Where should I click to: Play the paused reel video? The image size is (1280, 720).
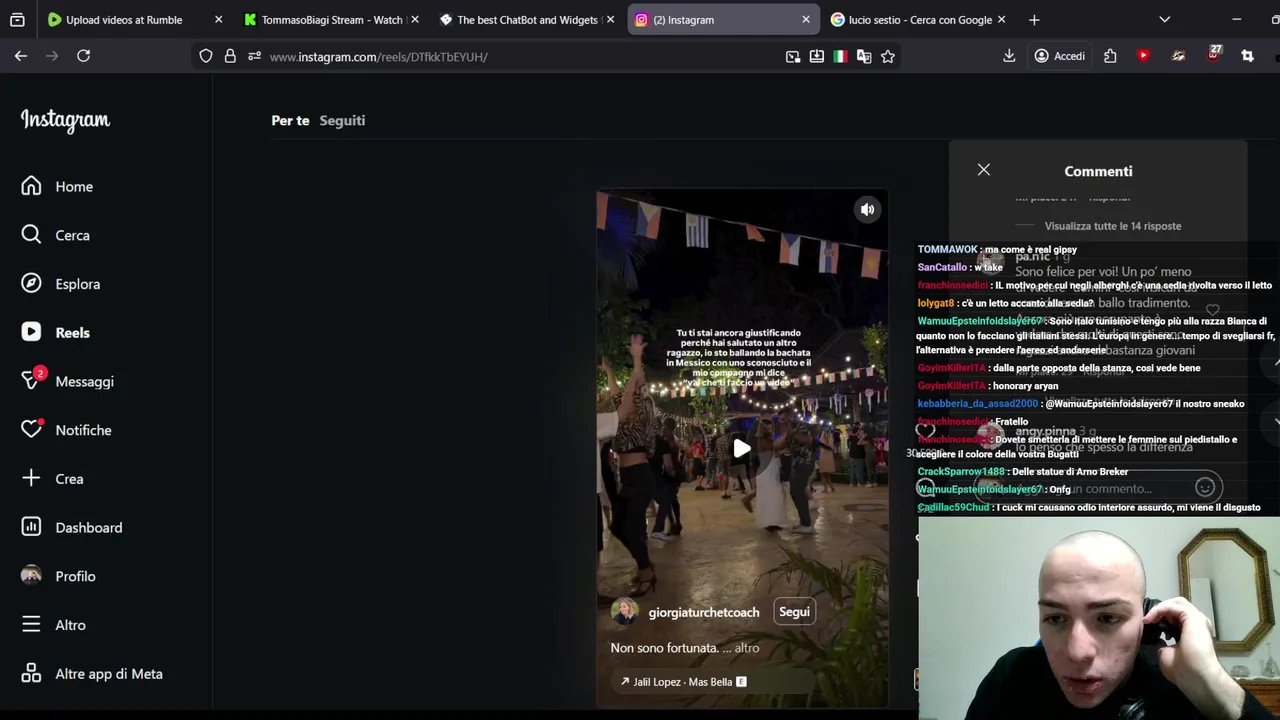coord(741,449)
